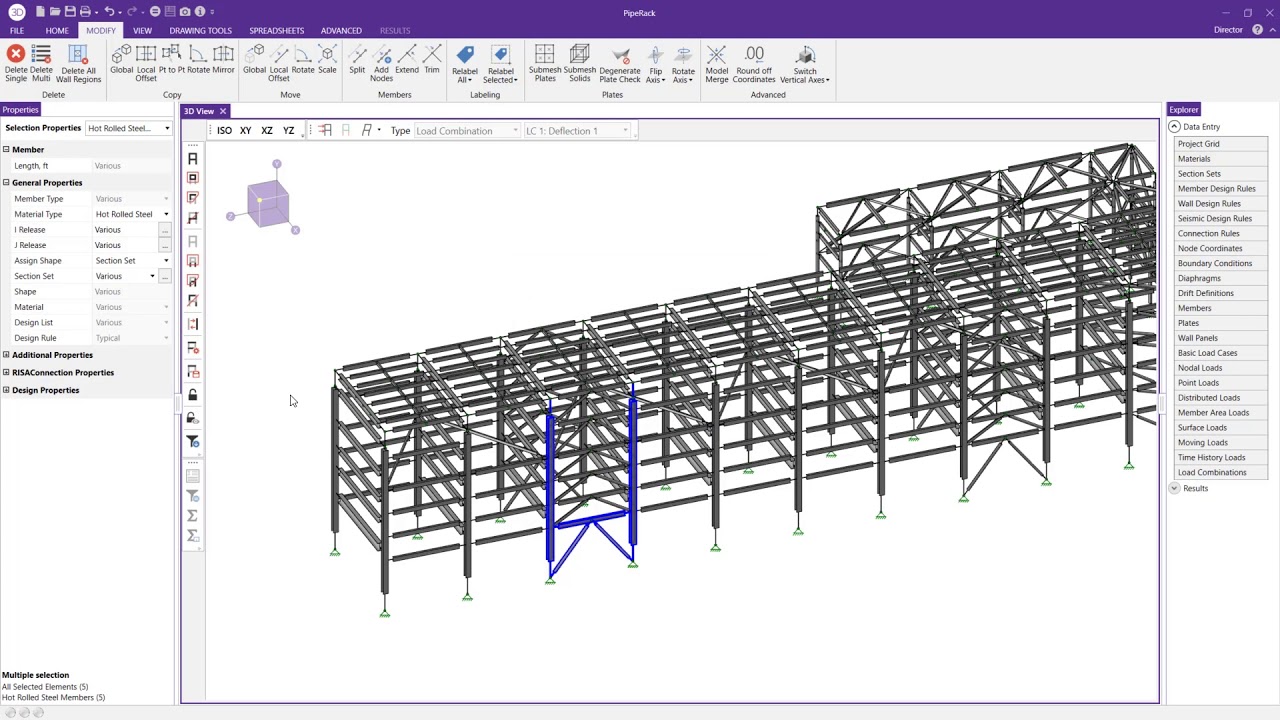Click the Add Nodes tool
The width and height of the screenshot is (1280, 720).
coord(381,63)
